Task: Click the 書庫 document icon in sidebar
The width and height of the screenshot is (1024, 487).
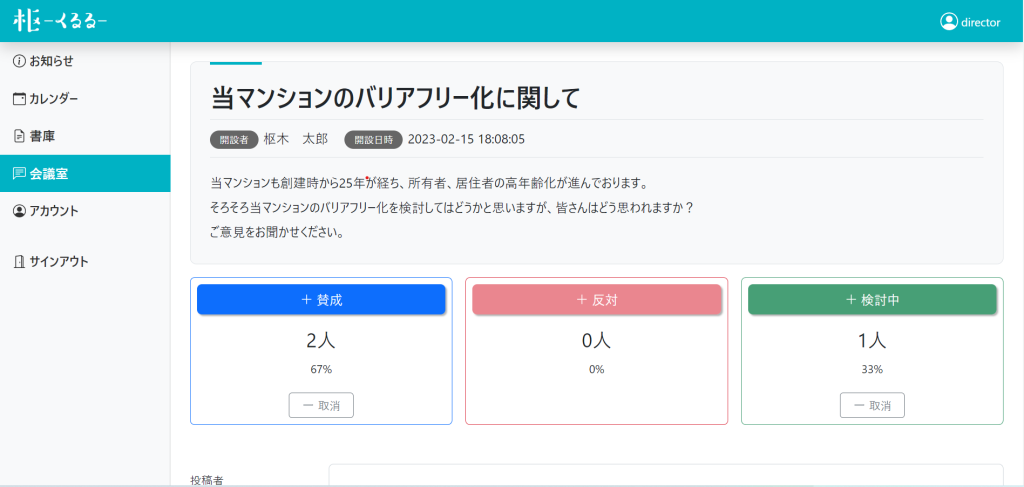Action: pos(20,136)
